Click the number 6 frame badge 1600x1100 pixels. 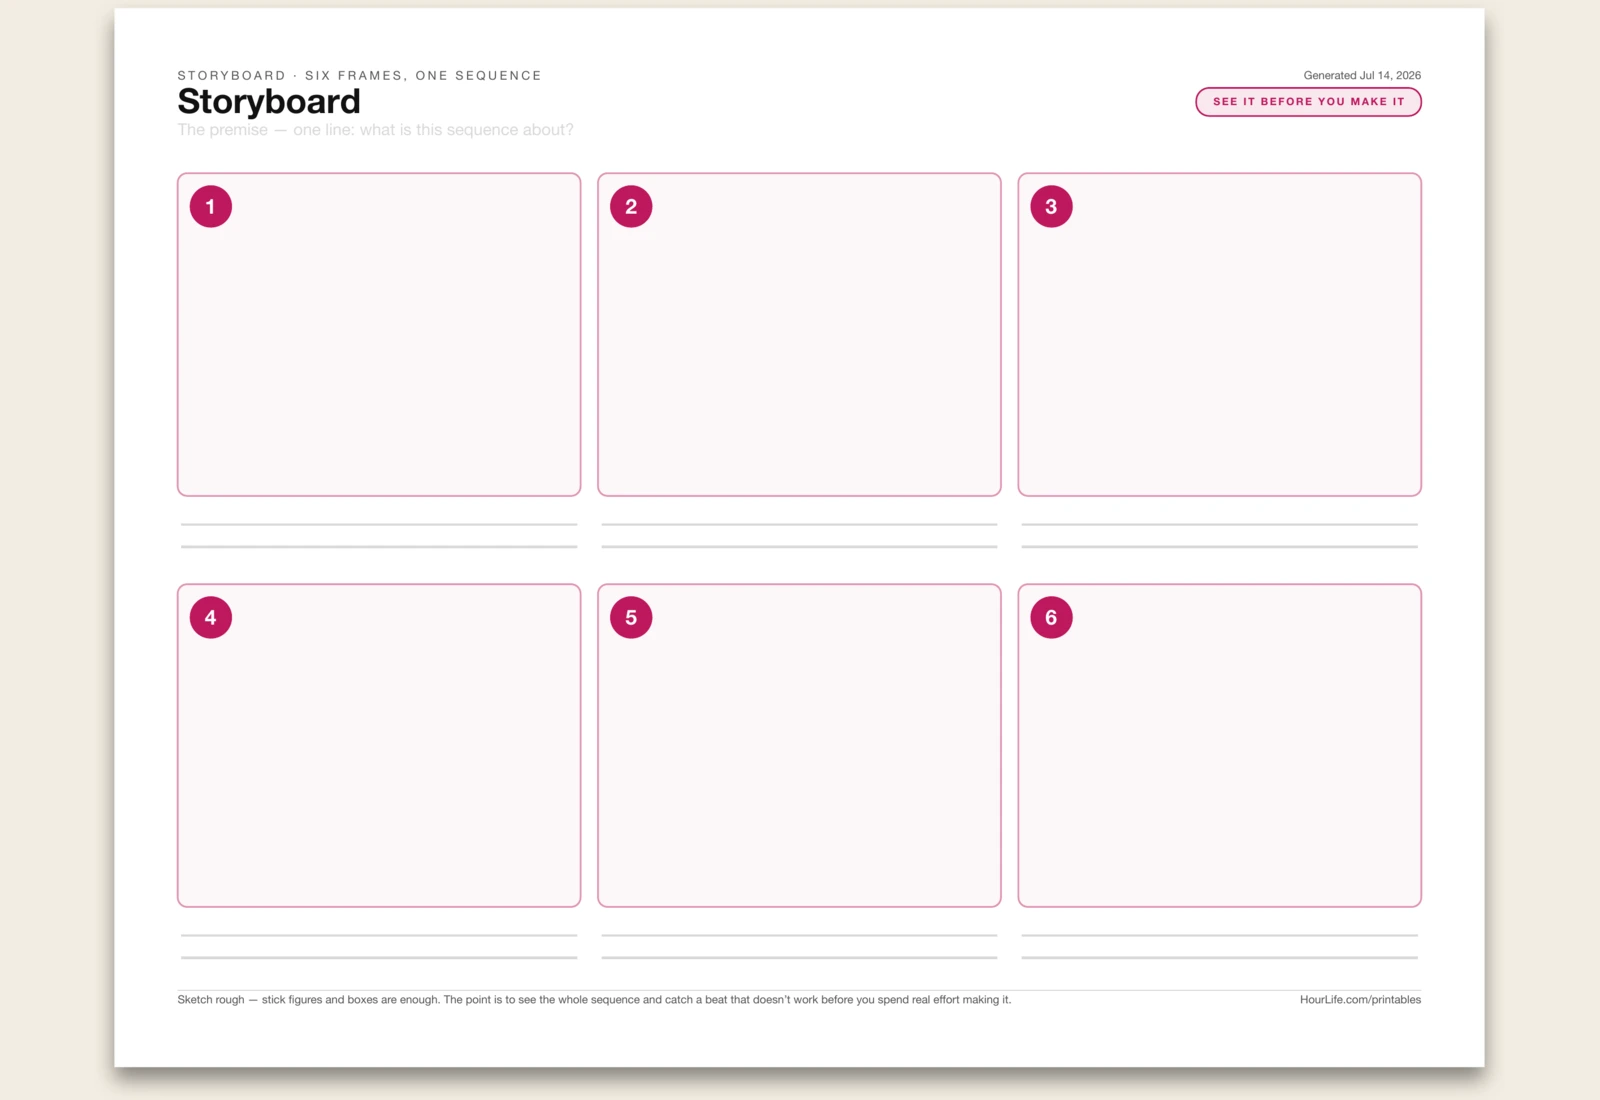point(1051,617)
